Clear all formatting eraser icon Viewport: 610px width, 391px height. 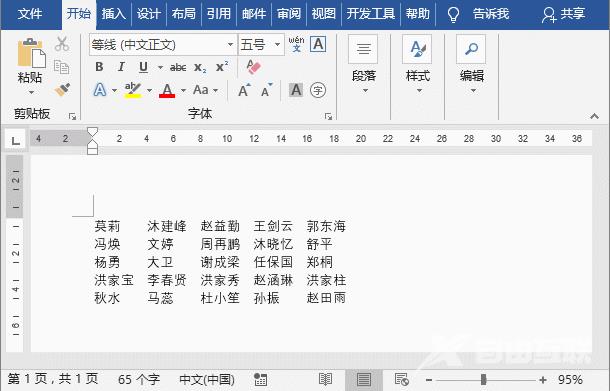[x=253, y=67]
